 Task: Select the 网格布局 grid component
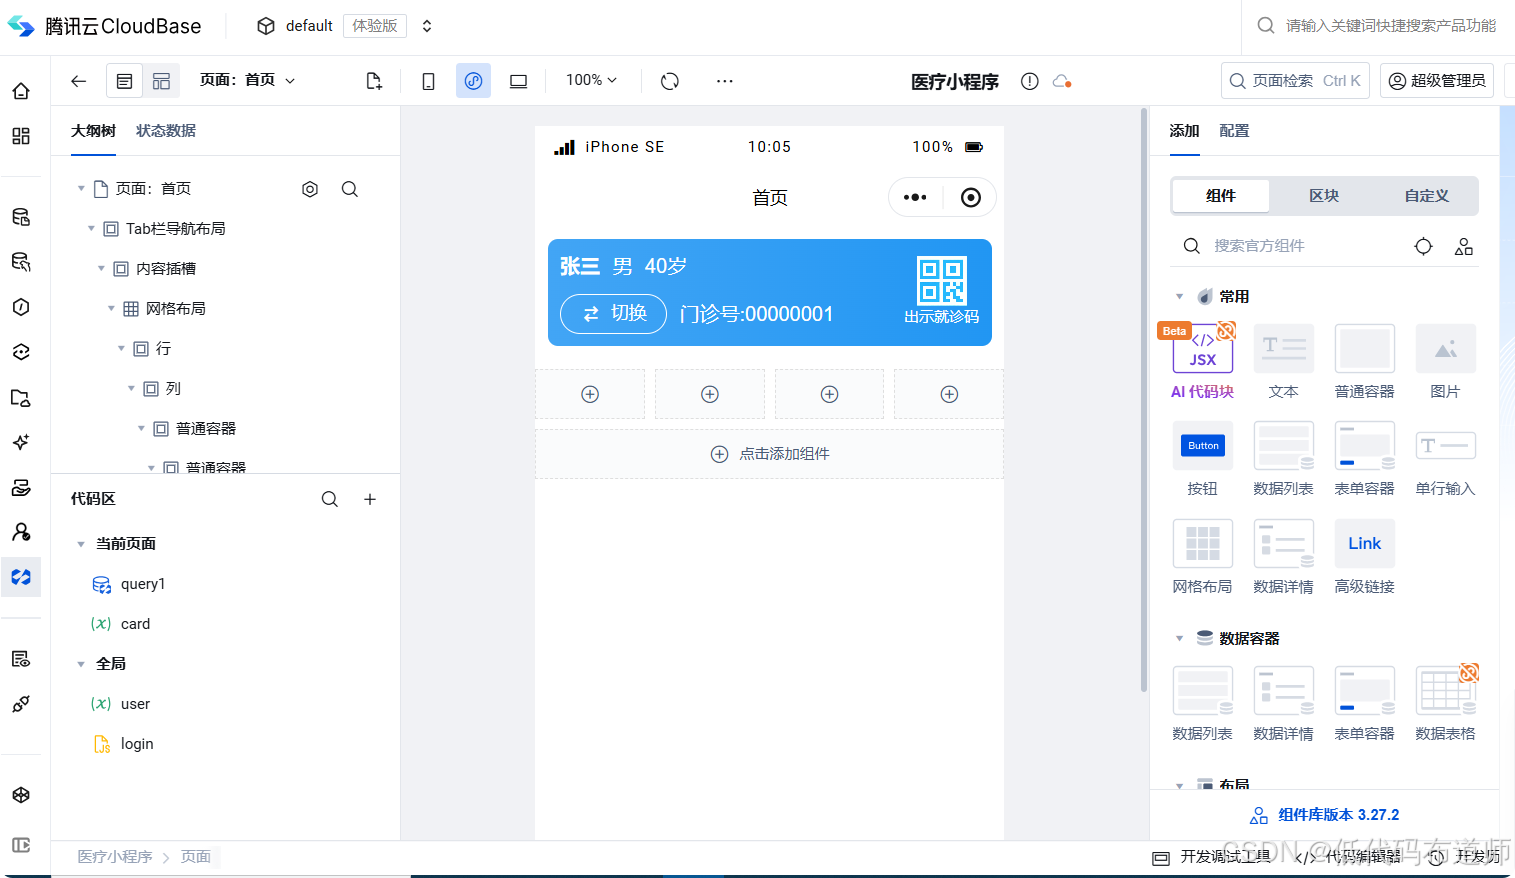1202,543
